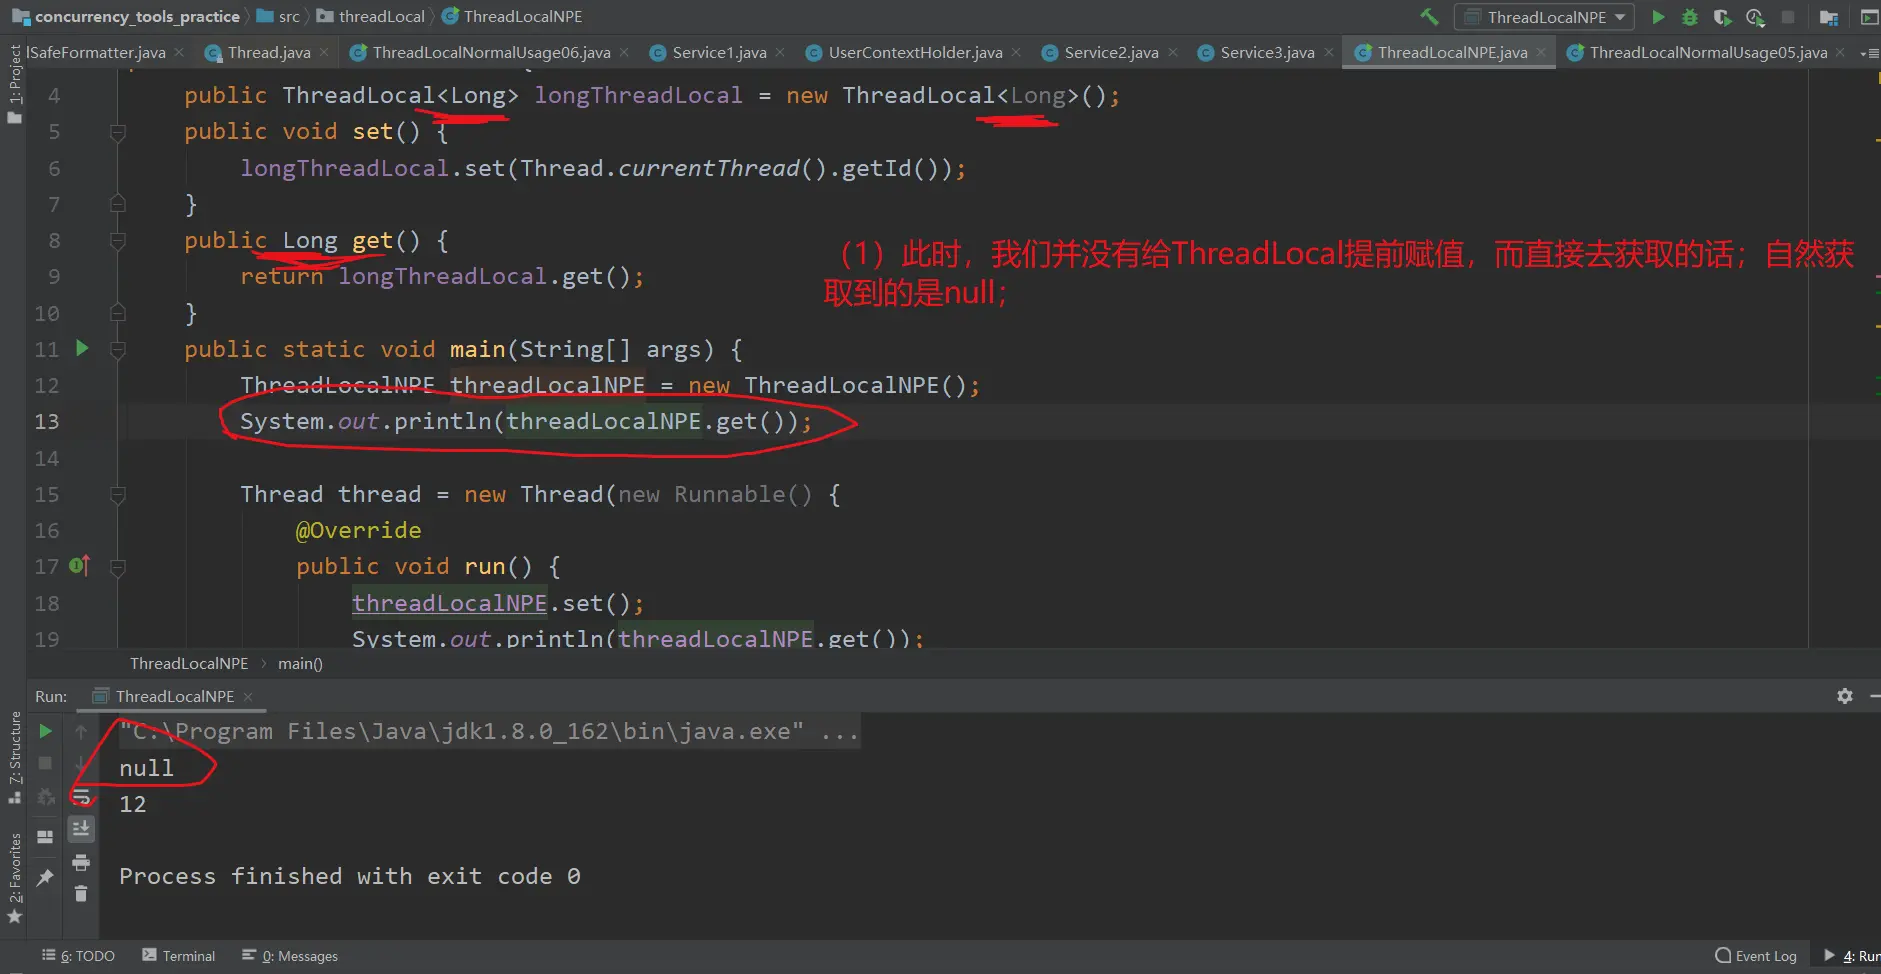This screenshot has width=1881, height=974.
Task: Click the Stop square in the top toolbar
Action: (x=1788, y=17)
